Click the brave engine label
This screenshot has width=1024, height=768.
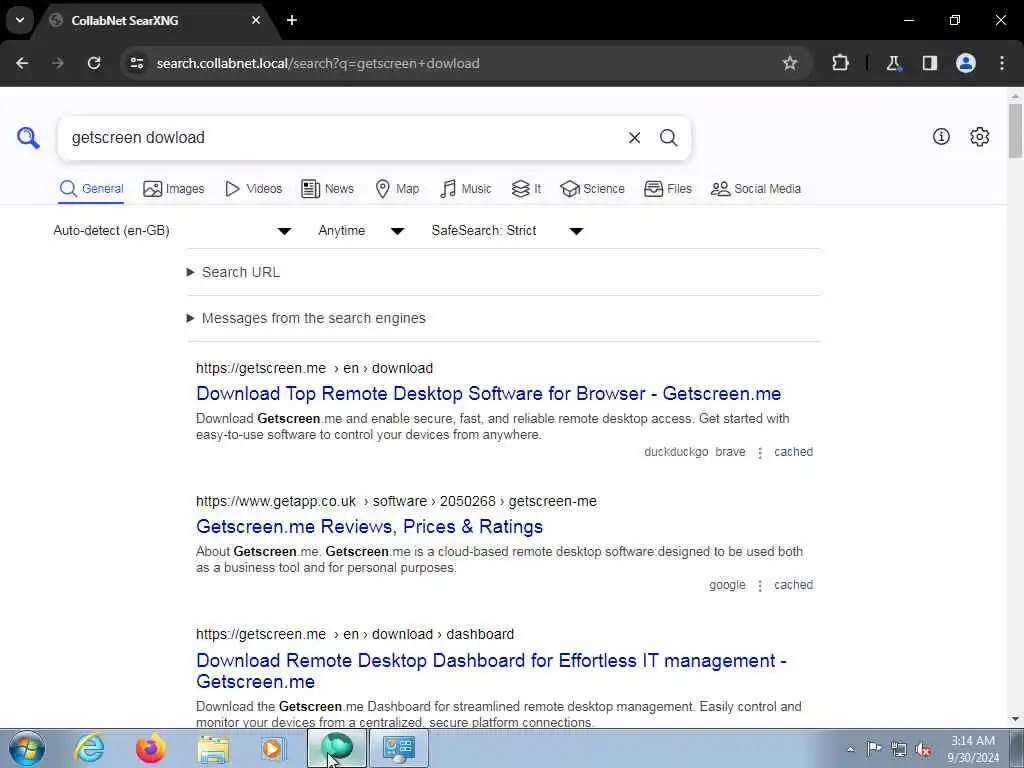click(730, 452)
